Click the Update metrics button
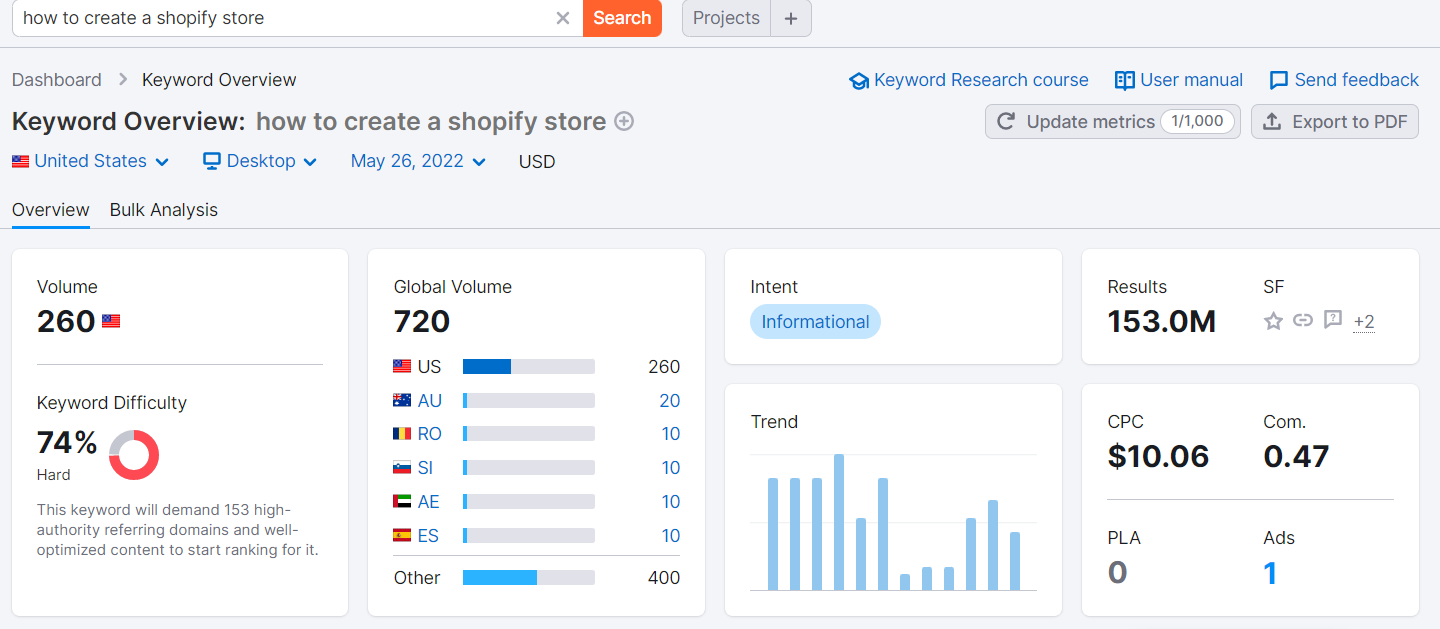The image size is (1440, 629). pyautogui.click(x=1113, y=122)
